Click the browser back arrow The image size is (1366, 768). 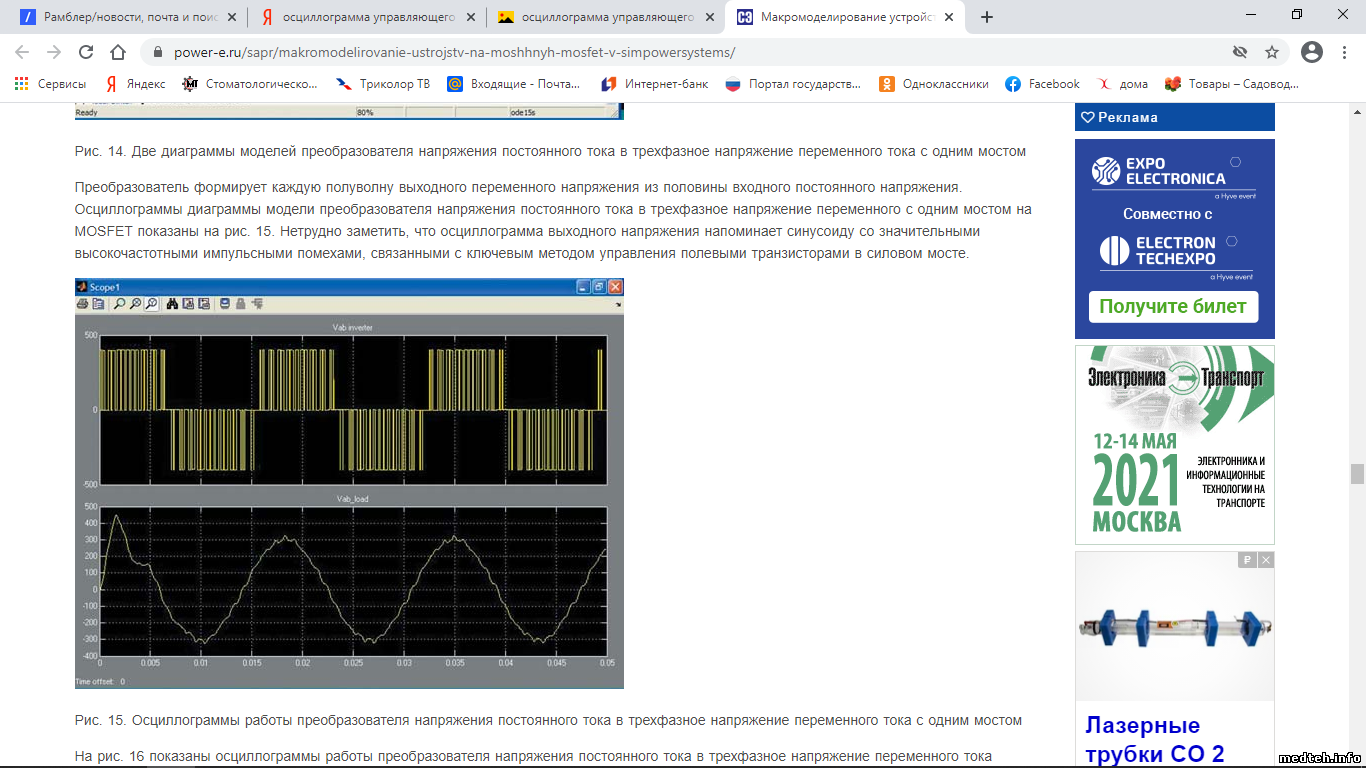pyautogui.click(x=22, y=52)
